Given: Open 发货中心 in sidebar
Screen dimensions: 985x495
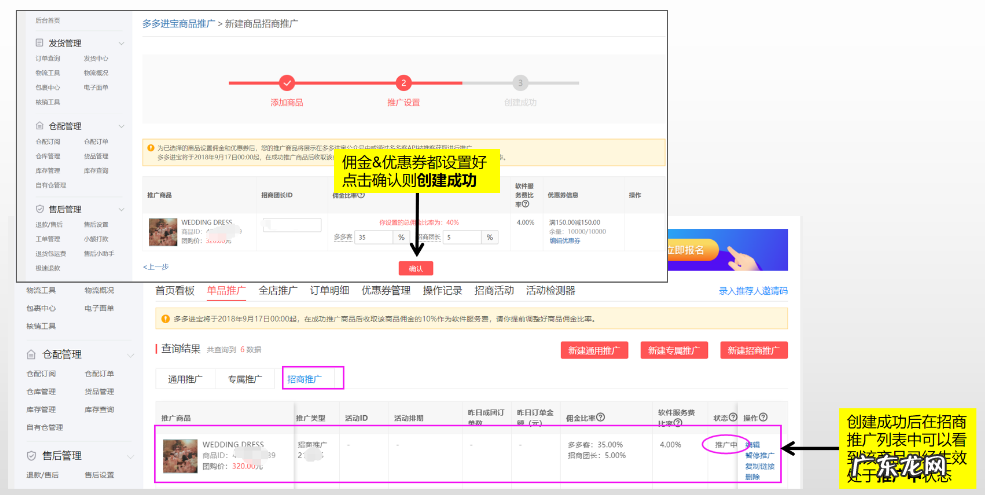Looking at the screenshot, I should pyautogui.click(x=96, y=58).
